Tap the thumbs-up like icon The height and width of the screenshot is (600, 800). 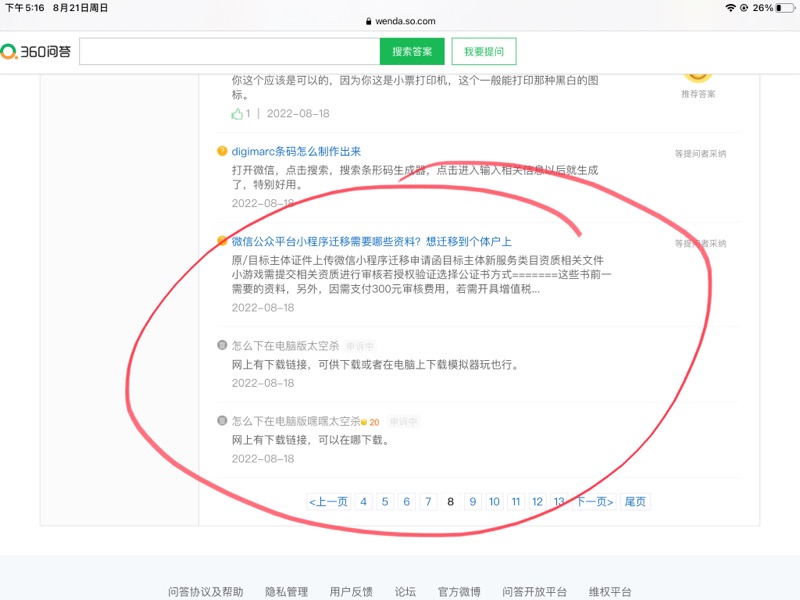point(237,114)
